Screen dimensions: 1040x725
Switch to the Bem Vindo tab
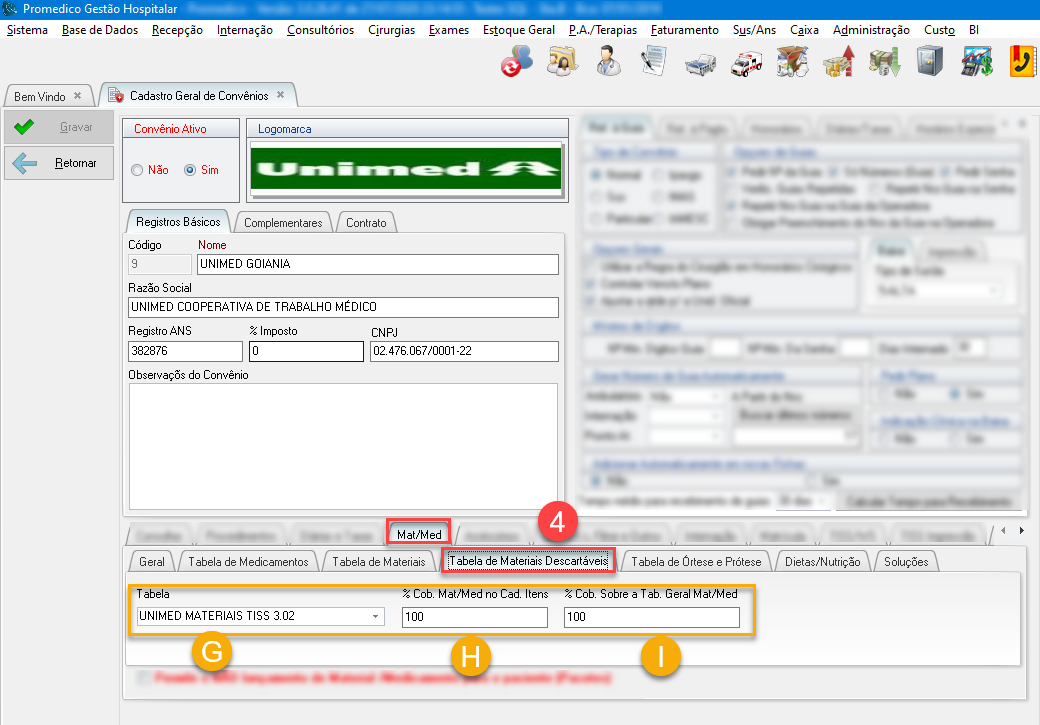pos(40,96)
